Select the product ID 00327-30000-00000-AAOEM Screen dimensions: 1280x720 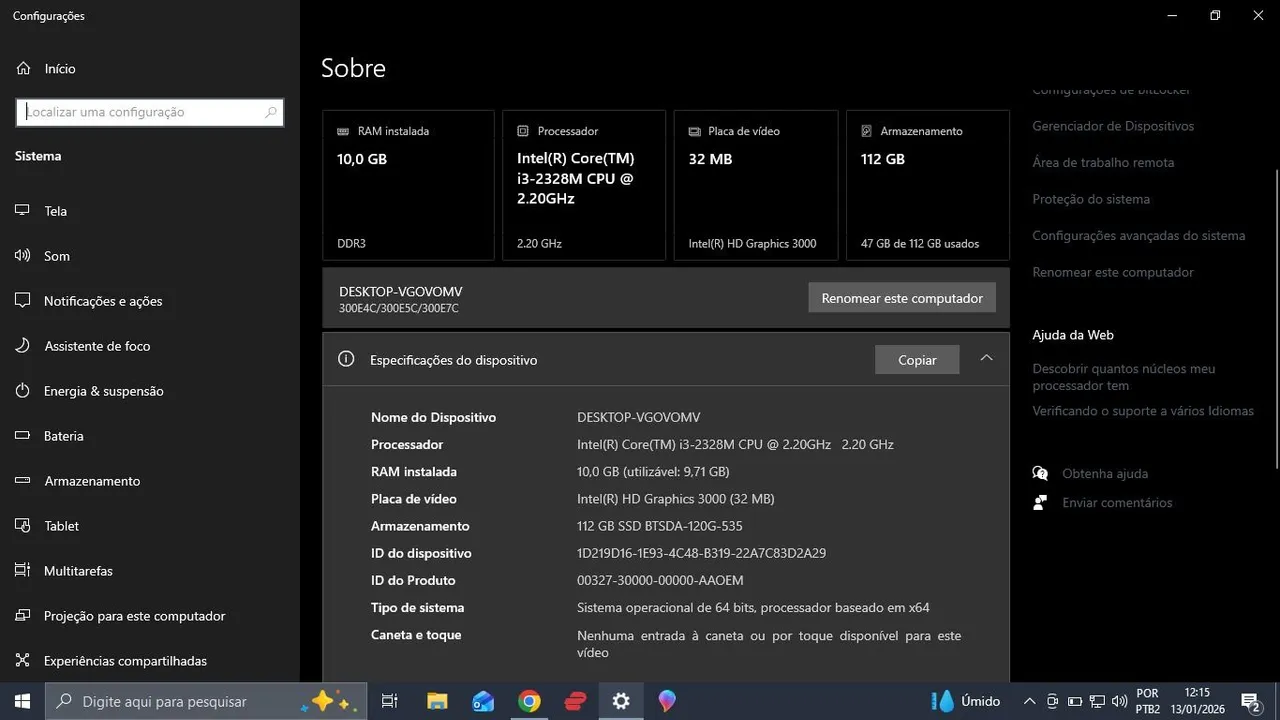point(660,580)
